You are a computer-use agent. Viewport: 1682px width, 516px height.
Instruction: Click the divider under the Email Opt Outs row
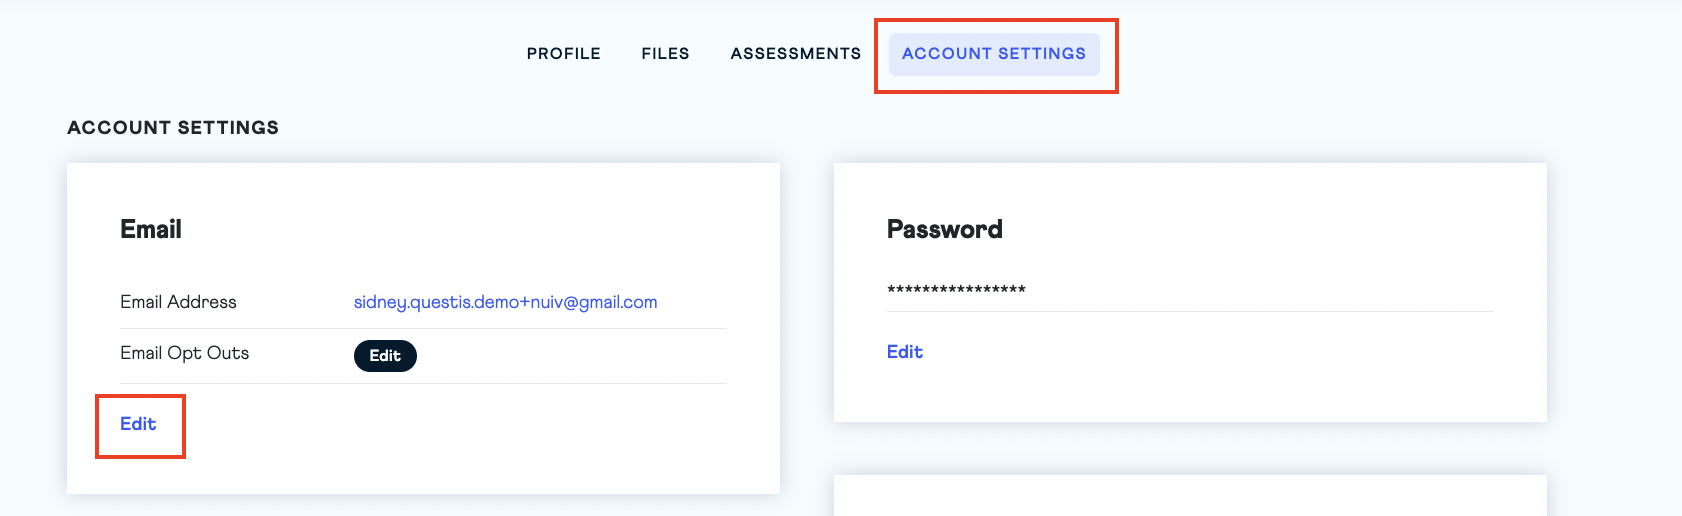coord(423,383)
